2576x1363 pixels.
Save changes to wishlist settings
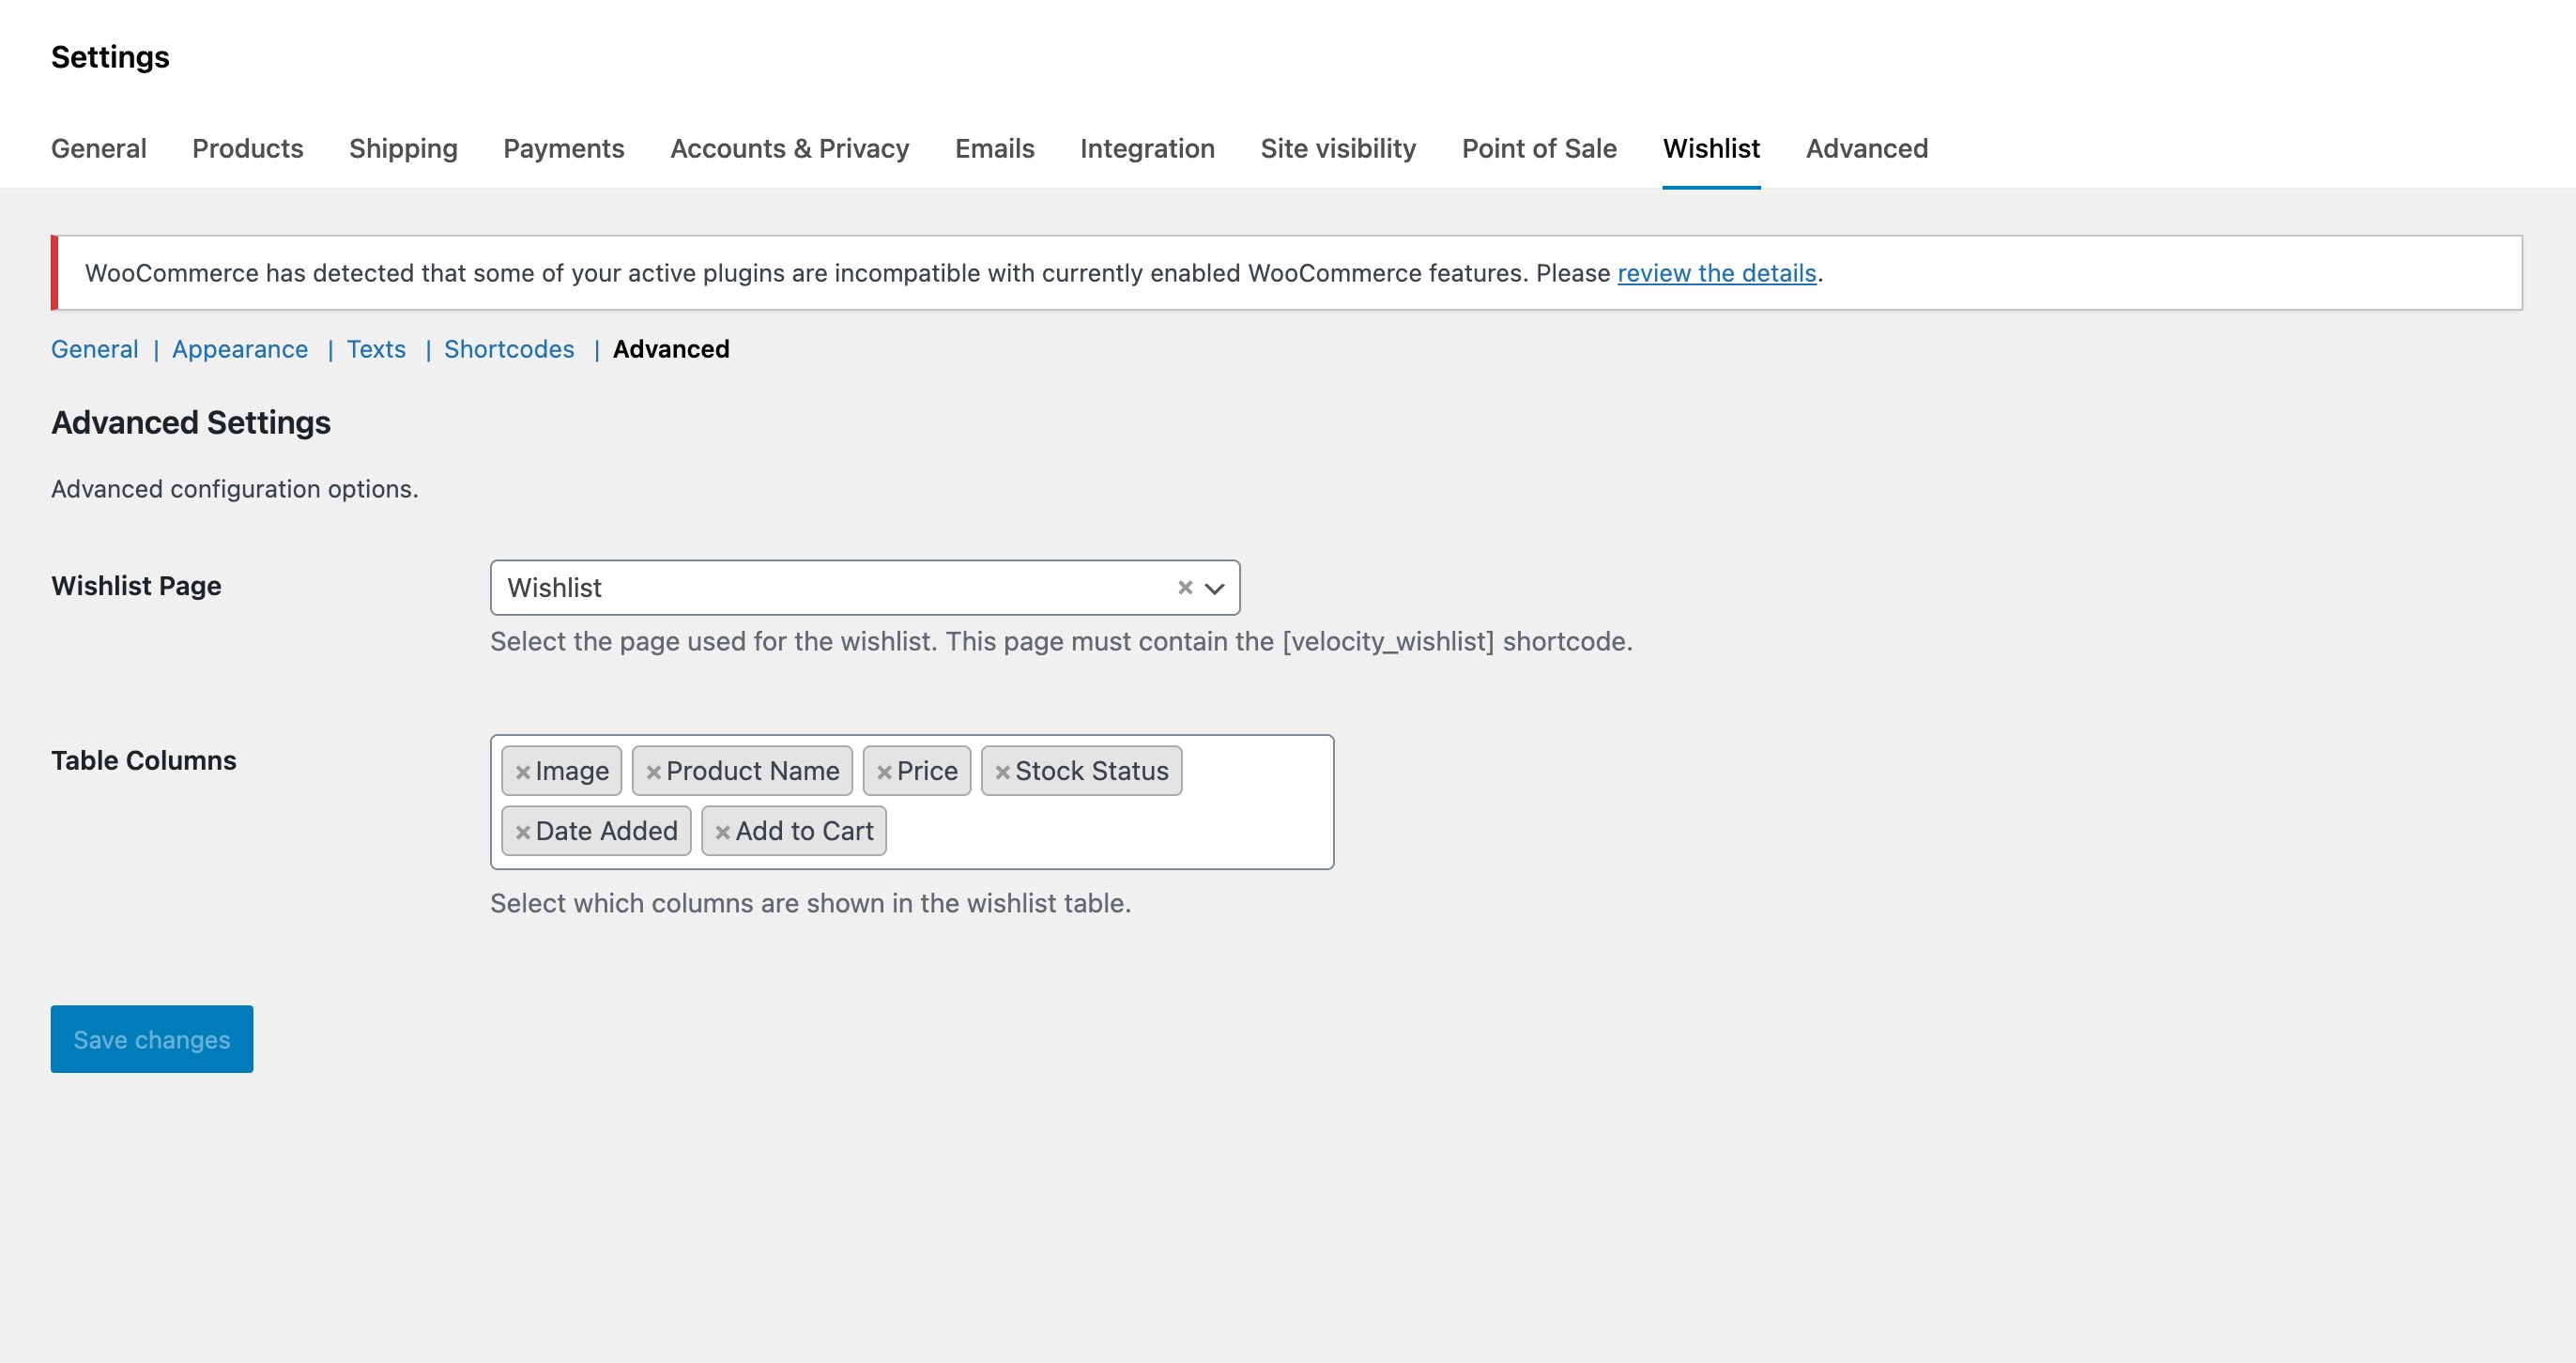(150, 1038)
